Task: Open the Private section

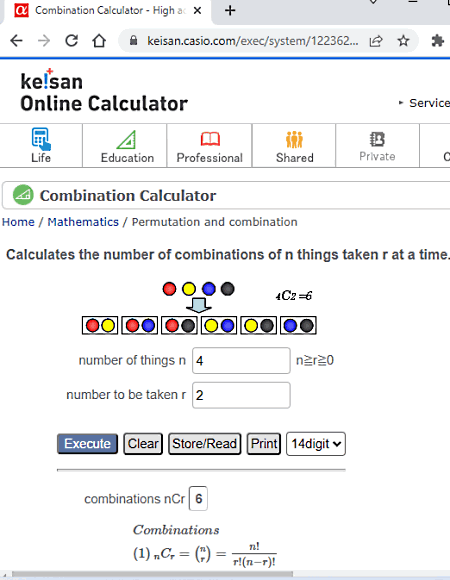Action: point(377,146)
